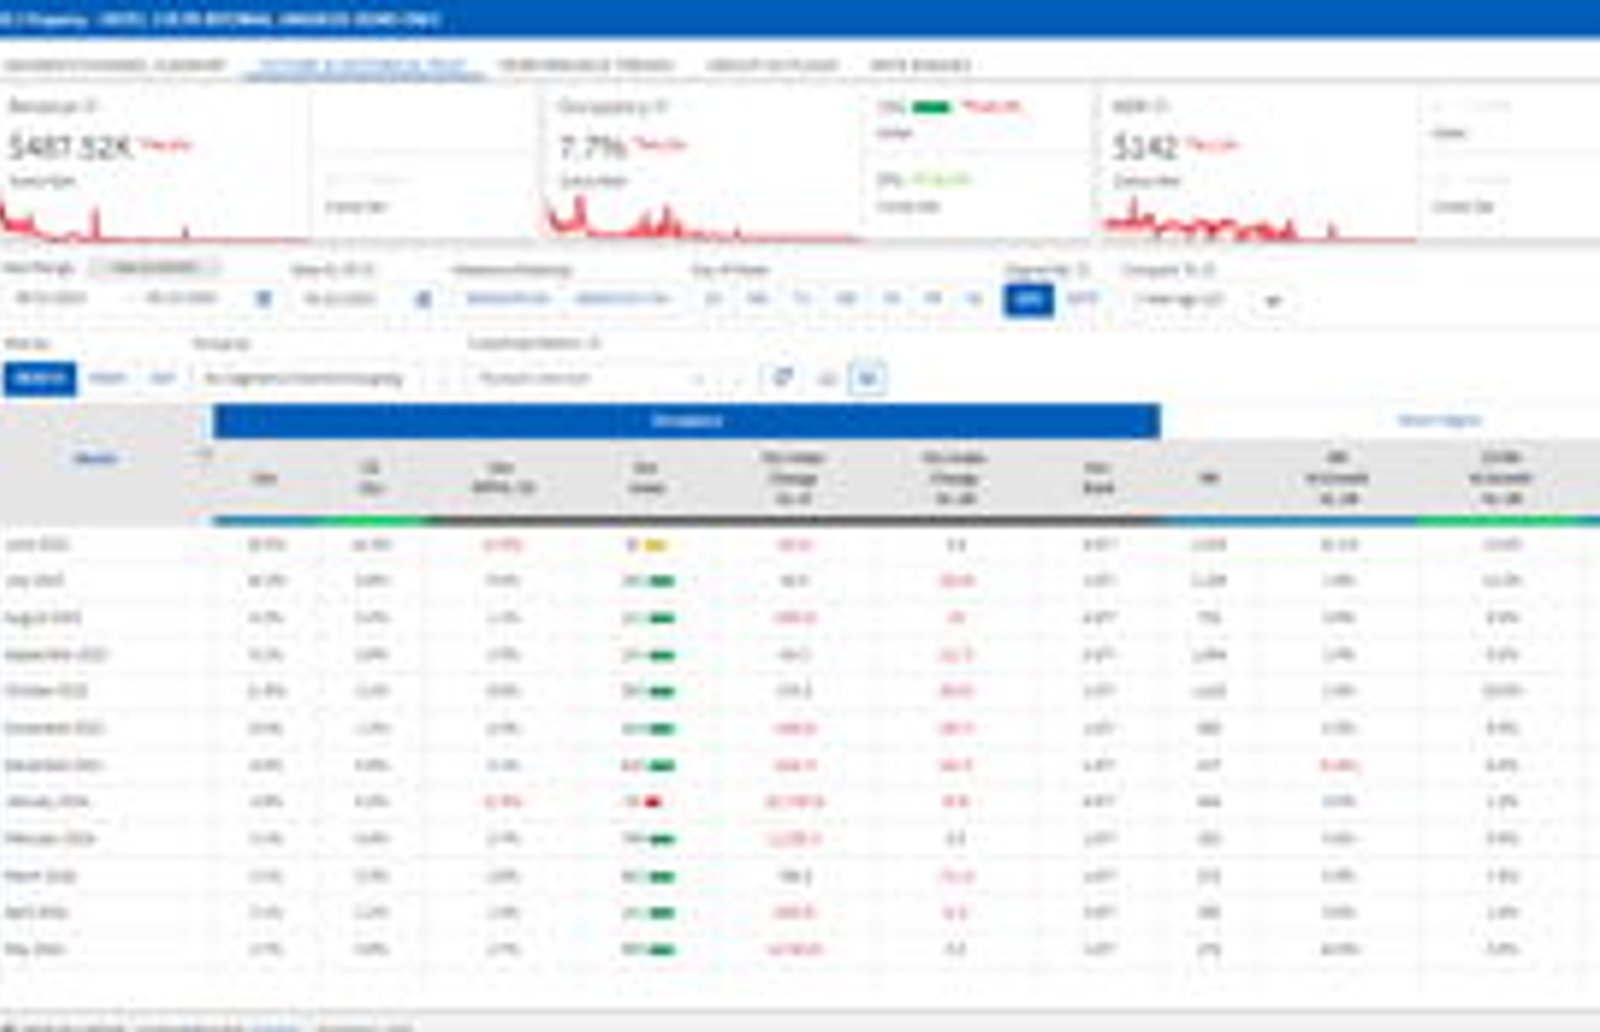Select the MONTH plot-by button
Viewport: 1600px width, 1032px height.
pos(39,378)
